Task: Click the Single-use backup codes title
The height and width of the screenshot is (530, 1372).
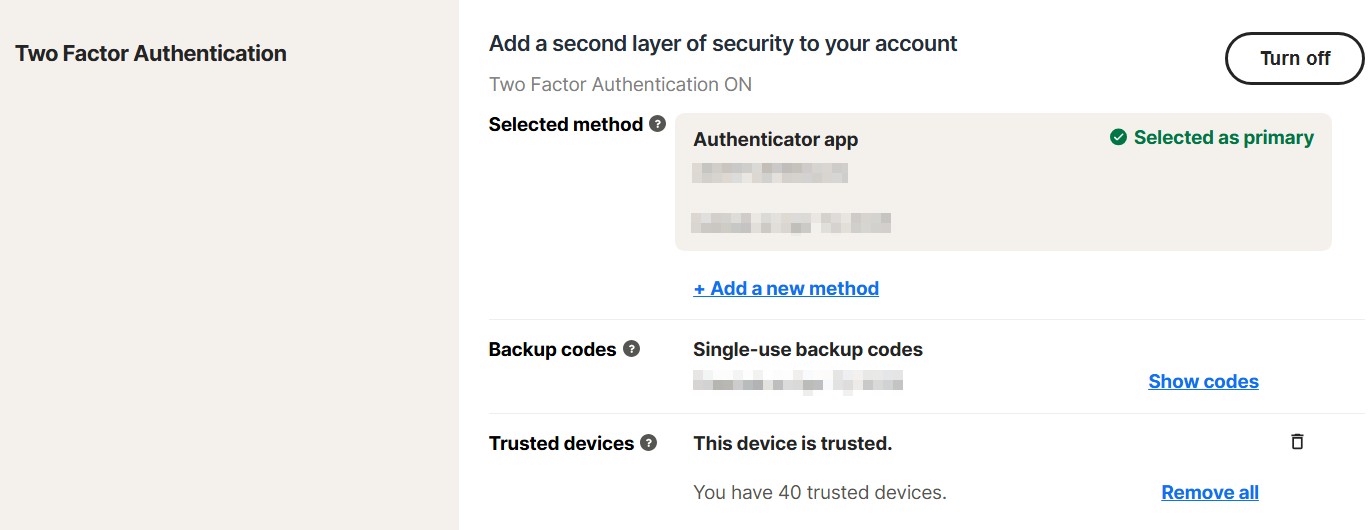Action: (x=808, y=349)
